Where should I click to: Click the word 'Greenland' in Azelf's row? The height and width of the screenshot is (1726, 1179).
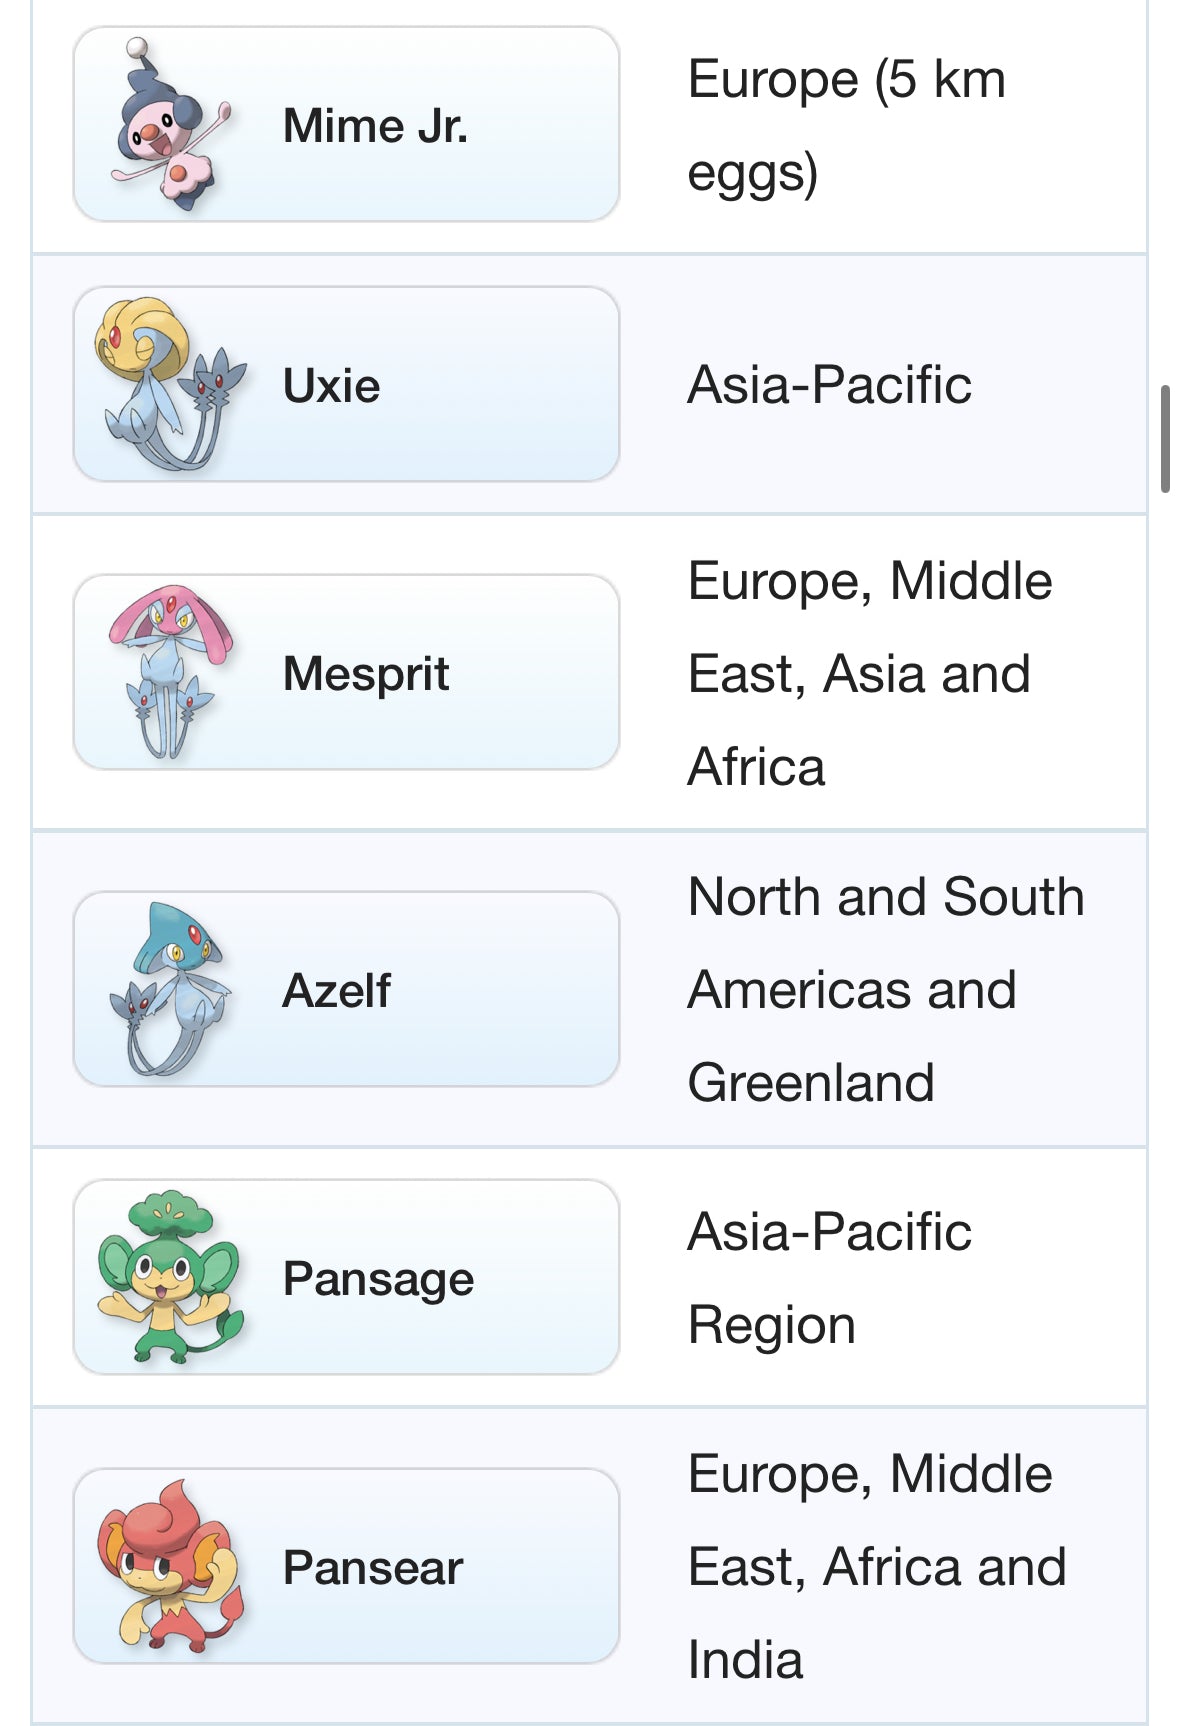coord(811,1083)
